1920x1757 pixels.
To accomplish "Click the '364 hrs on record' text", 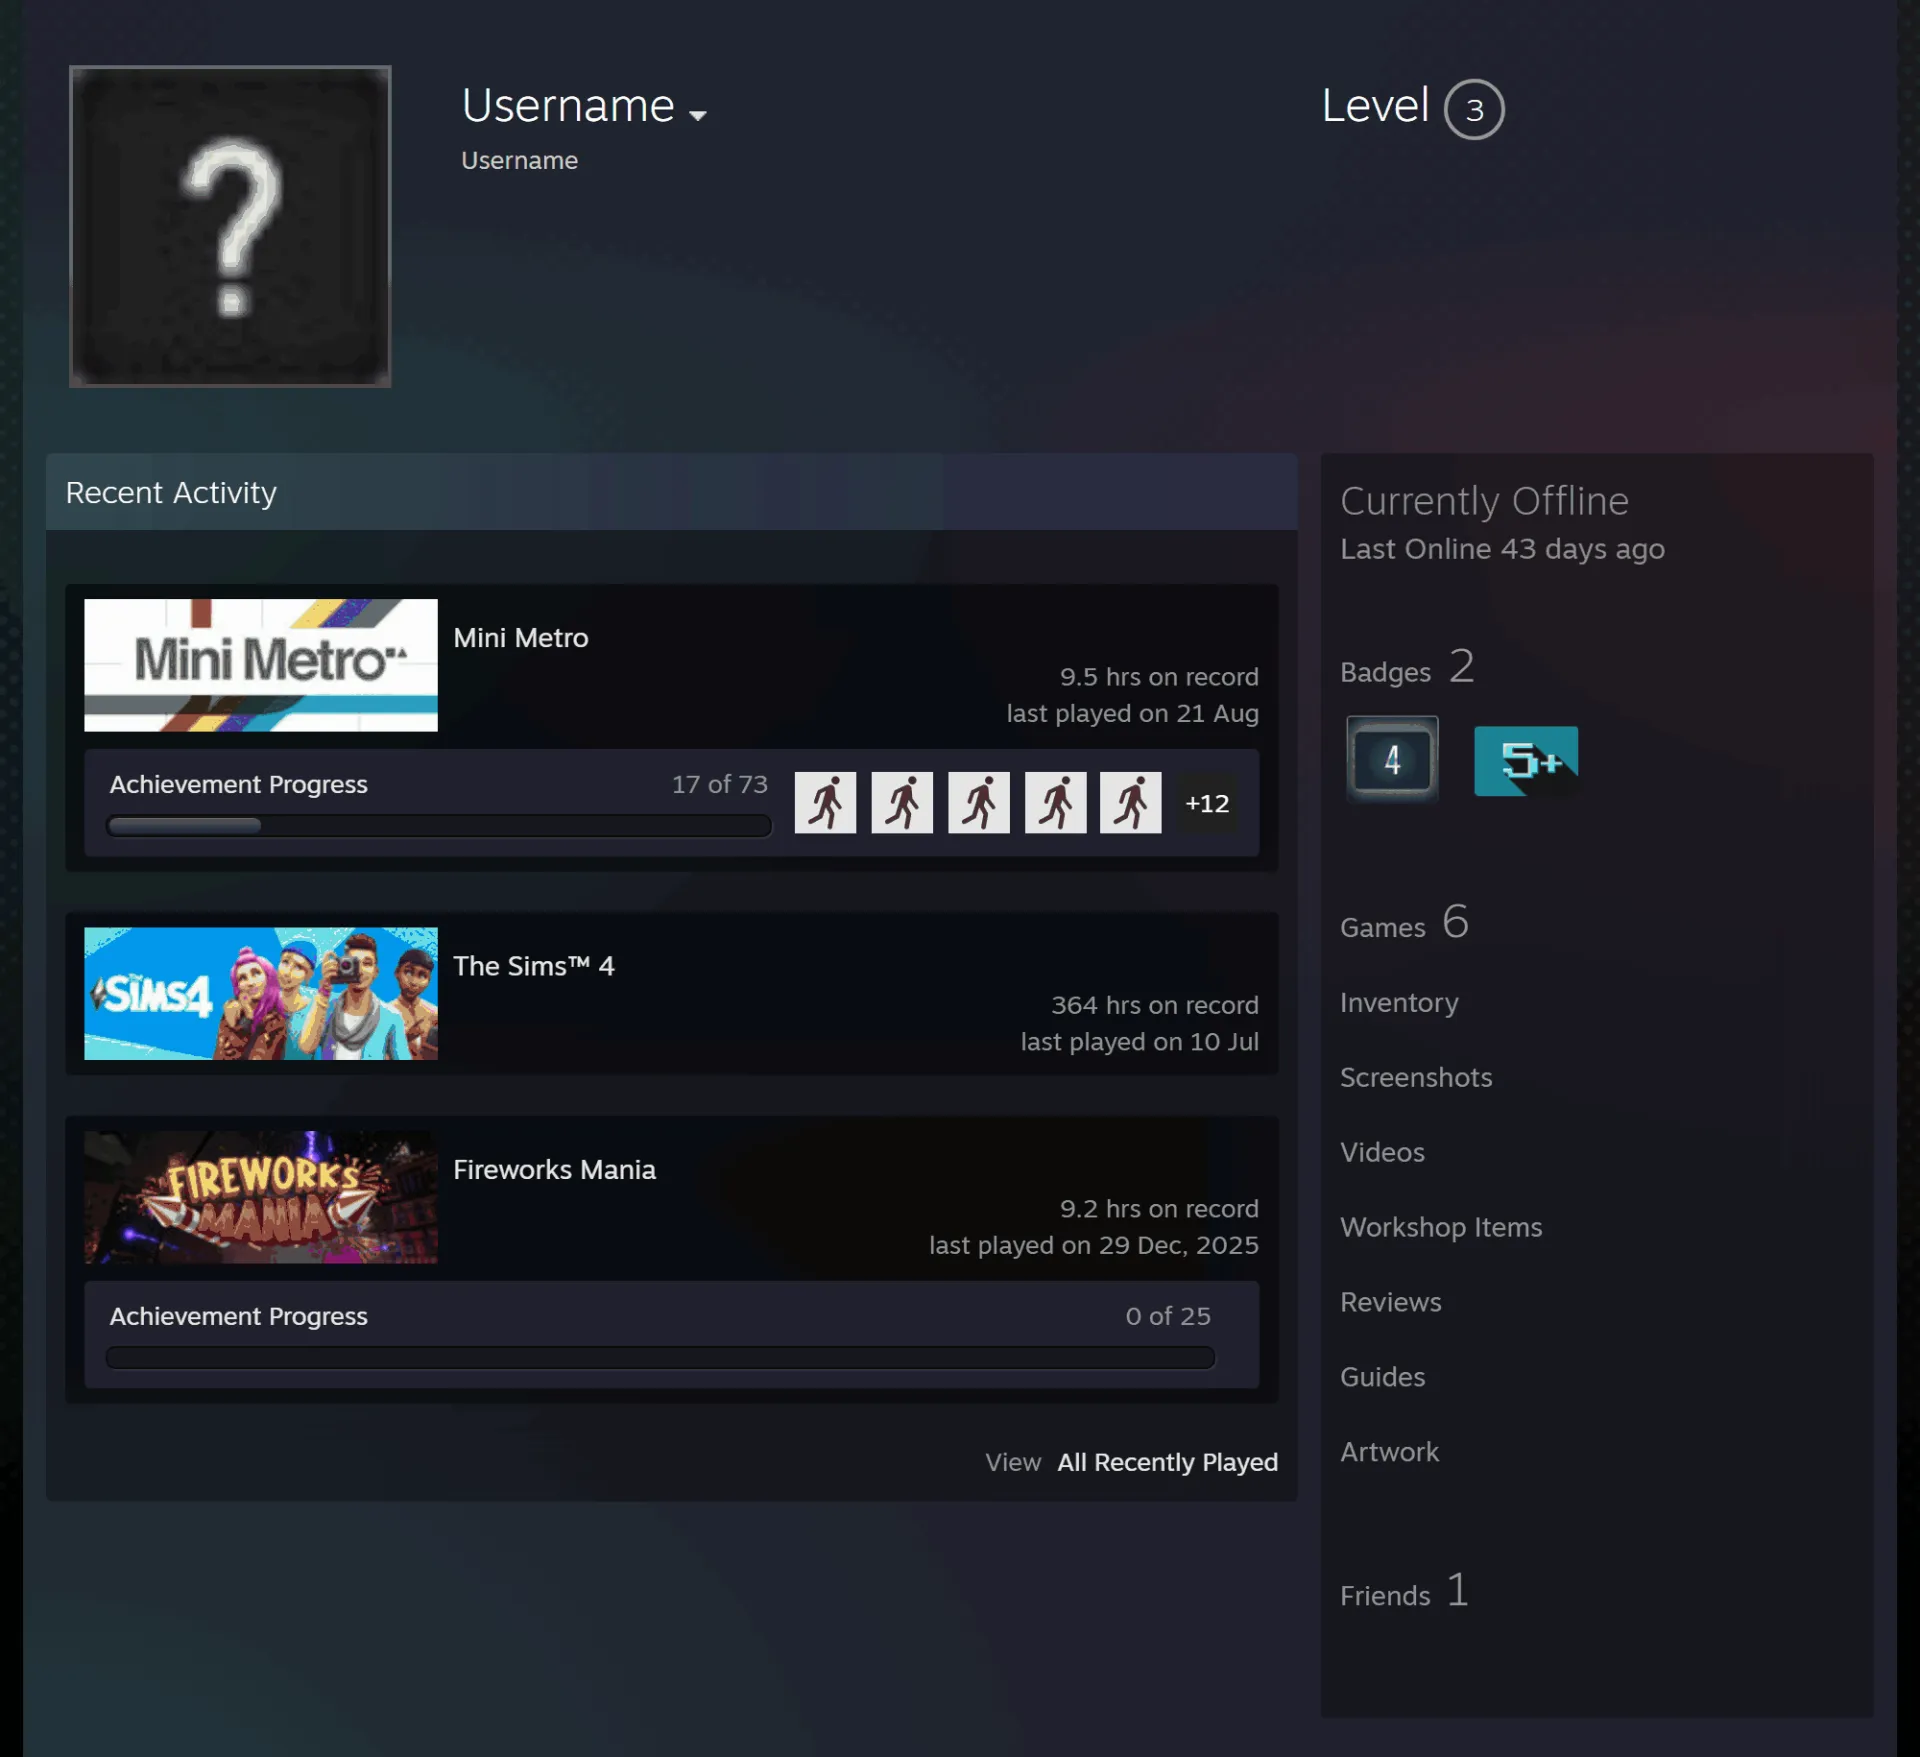I will tap(1155, 1005).
